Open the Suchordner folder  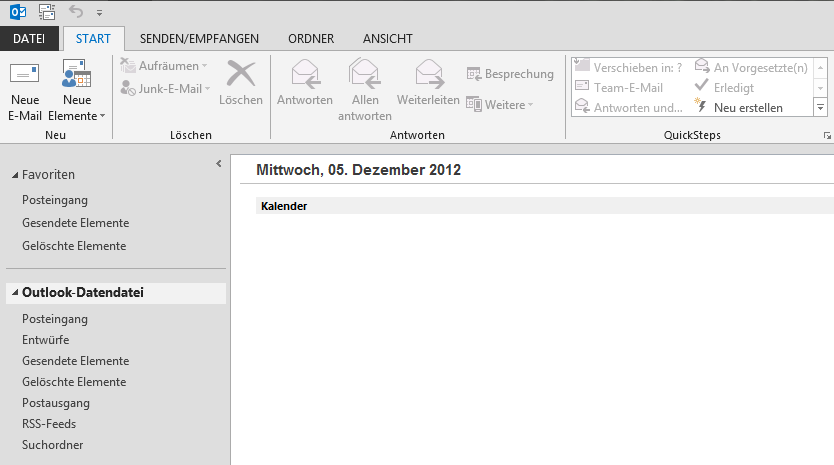pyautogui.click(x=53, y=445)
